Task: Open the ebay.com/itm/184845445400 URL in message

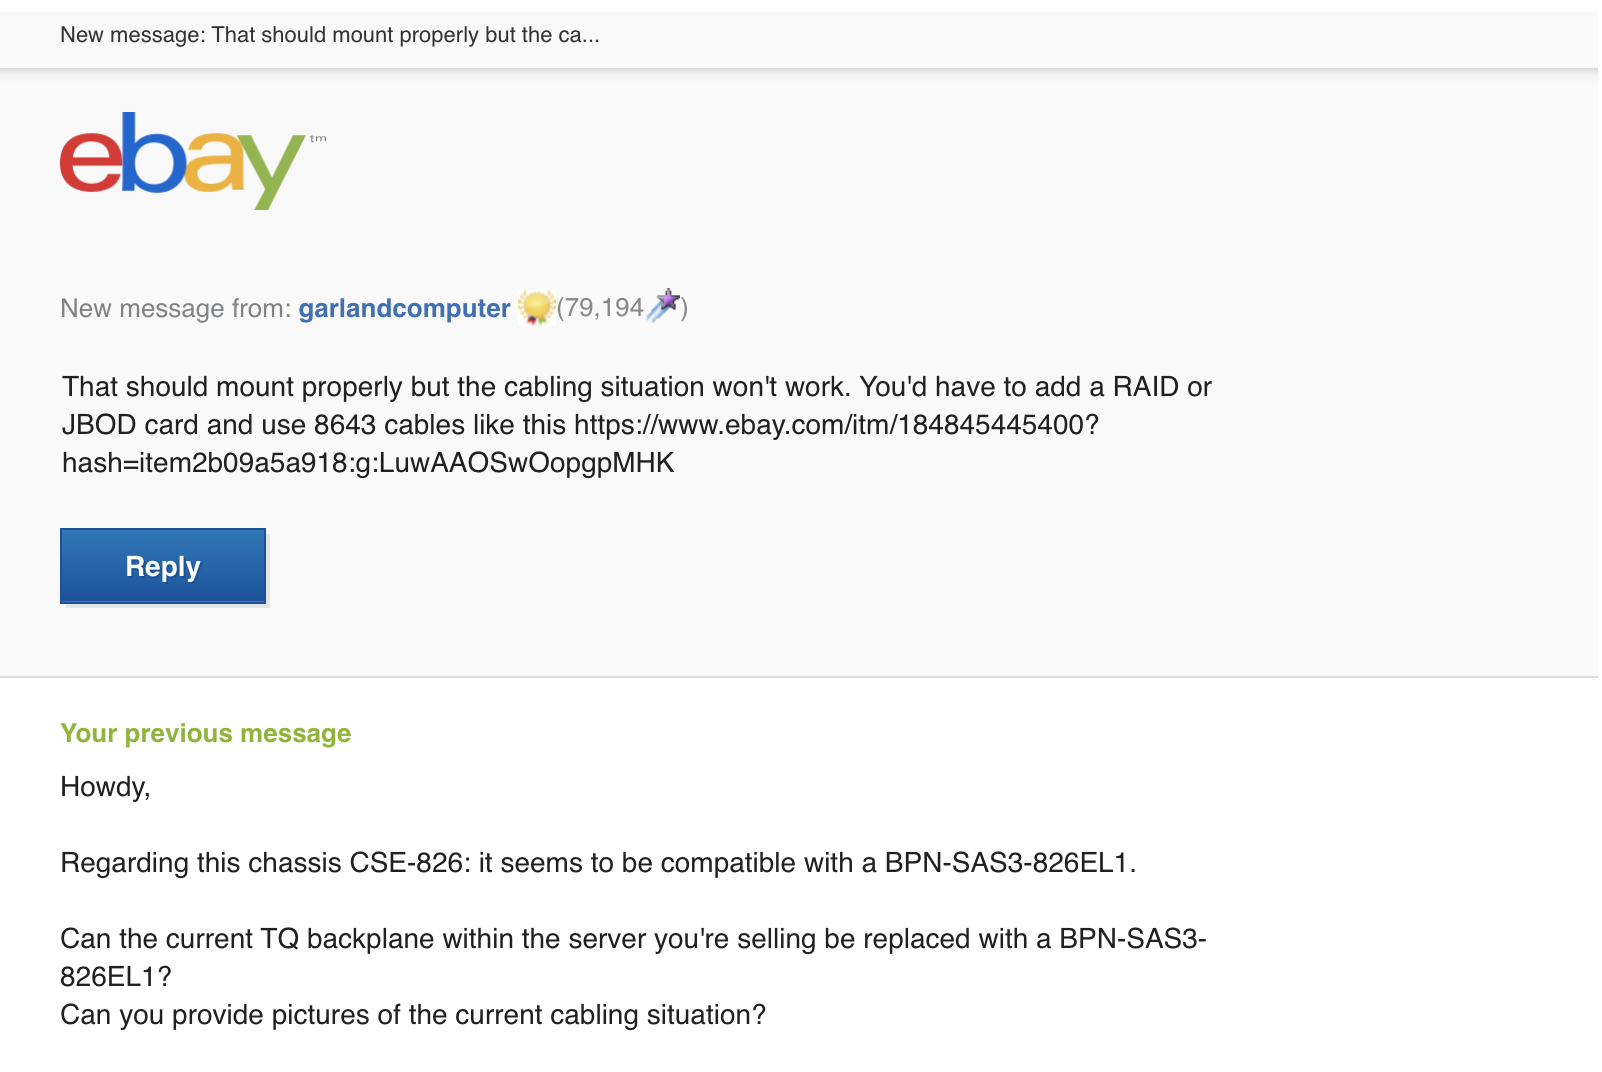Action: pyautogui.click(x=836, y=425)
